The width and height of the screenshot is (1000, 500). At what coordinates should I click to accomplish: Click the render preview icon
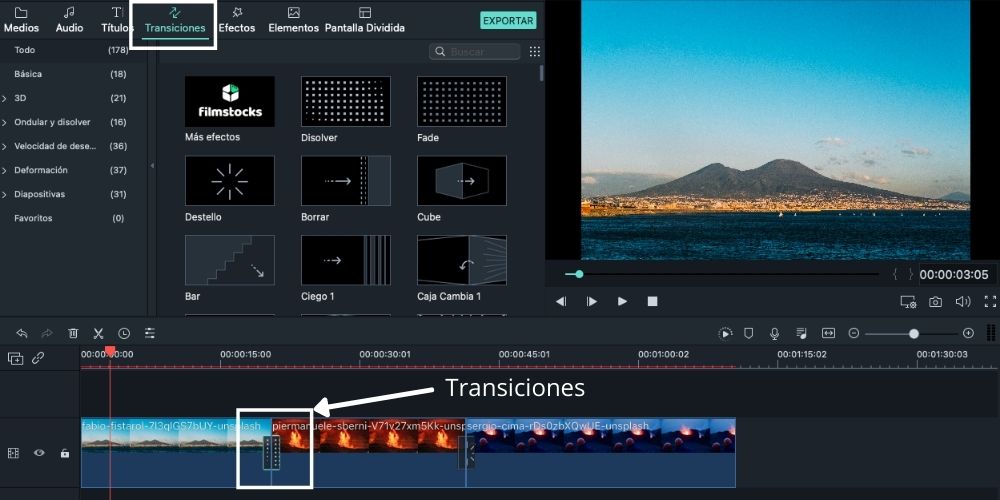pyautogui.click(x=725, y=333)
